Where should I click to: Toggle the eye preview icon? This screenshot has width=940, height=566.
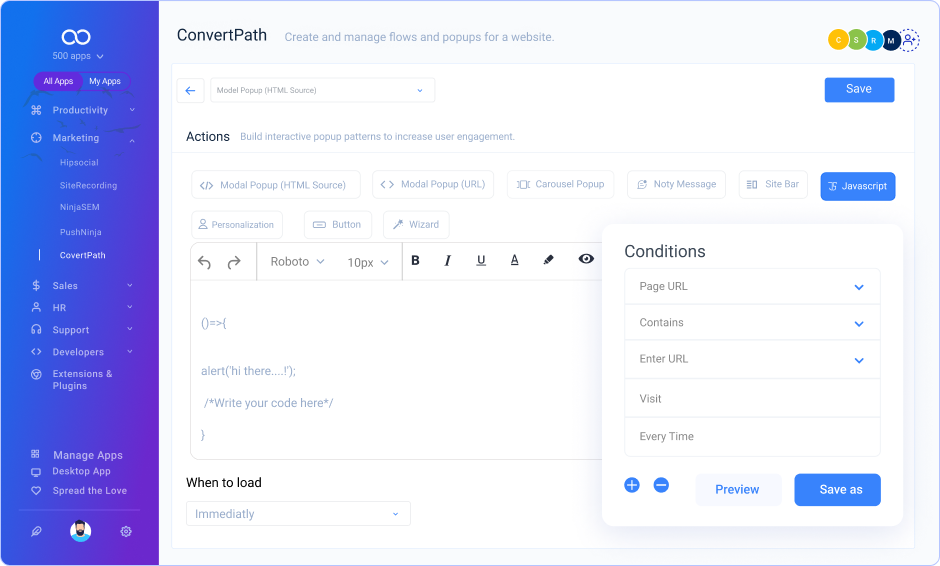586,259
